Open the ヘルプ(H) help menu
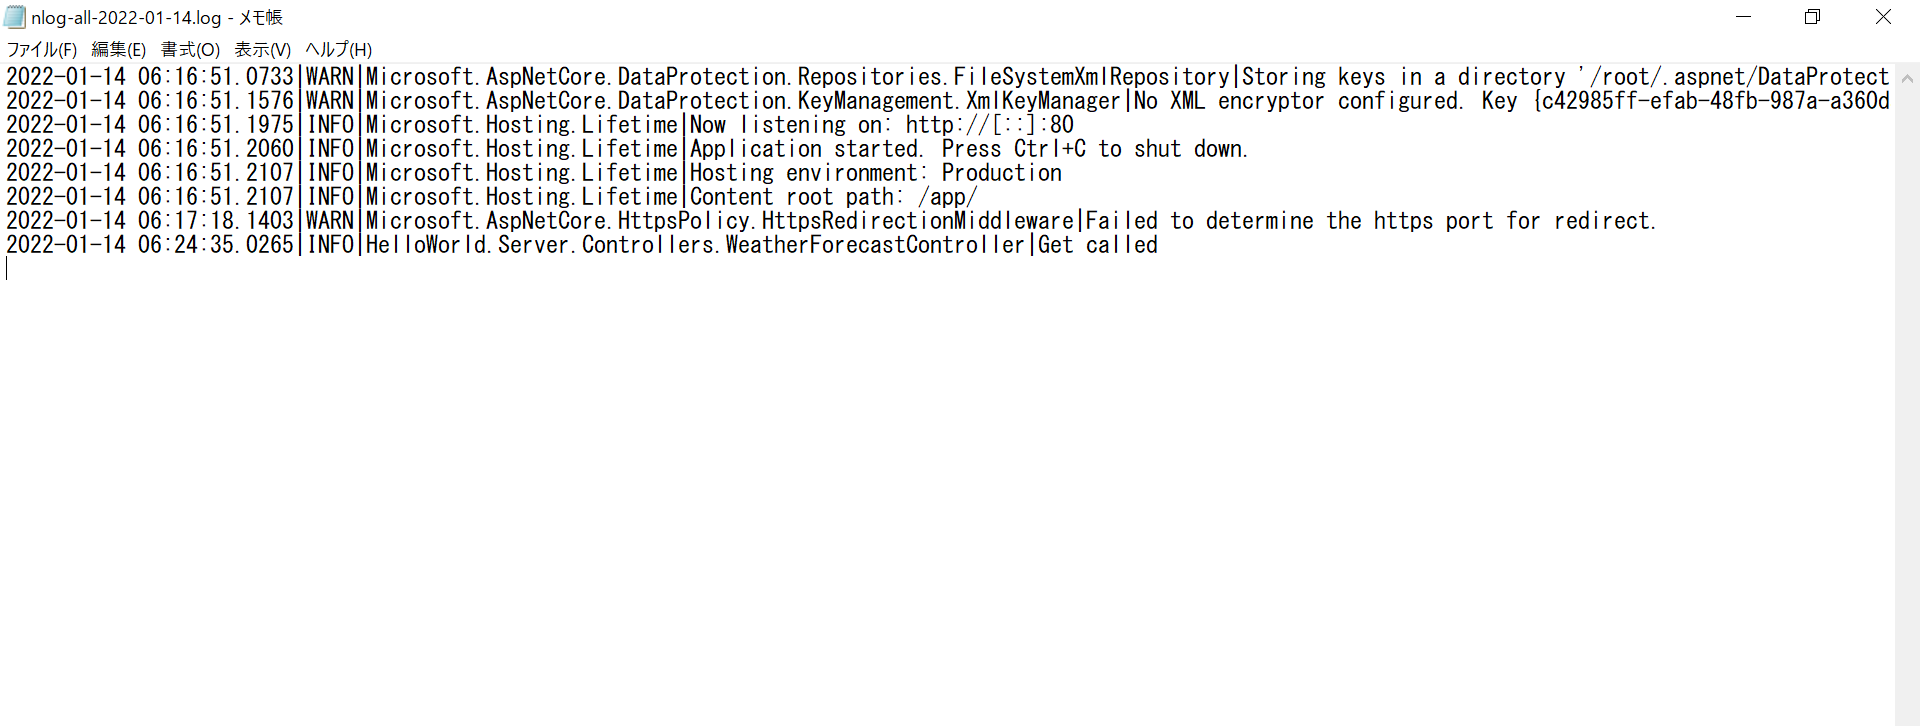 click(338, 49)
